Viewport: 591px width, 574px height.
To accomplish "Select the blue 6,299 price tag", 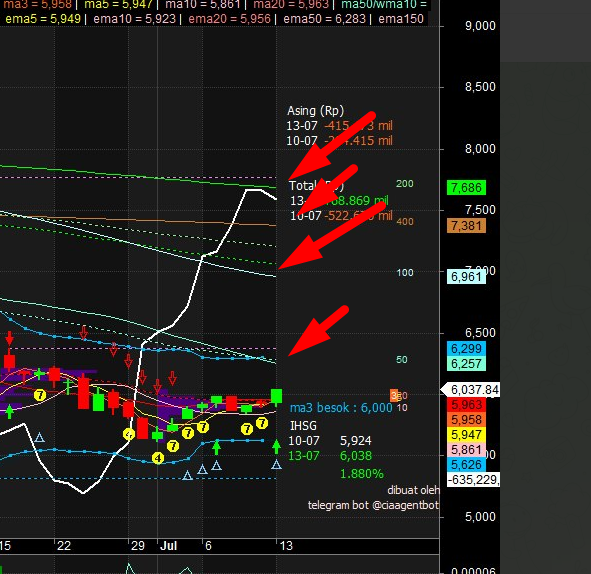I will [x=466, y=349].
